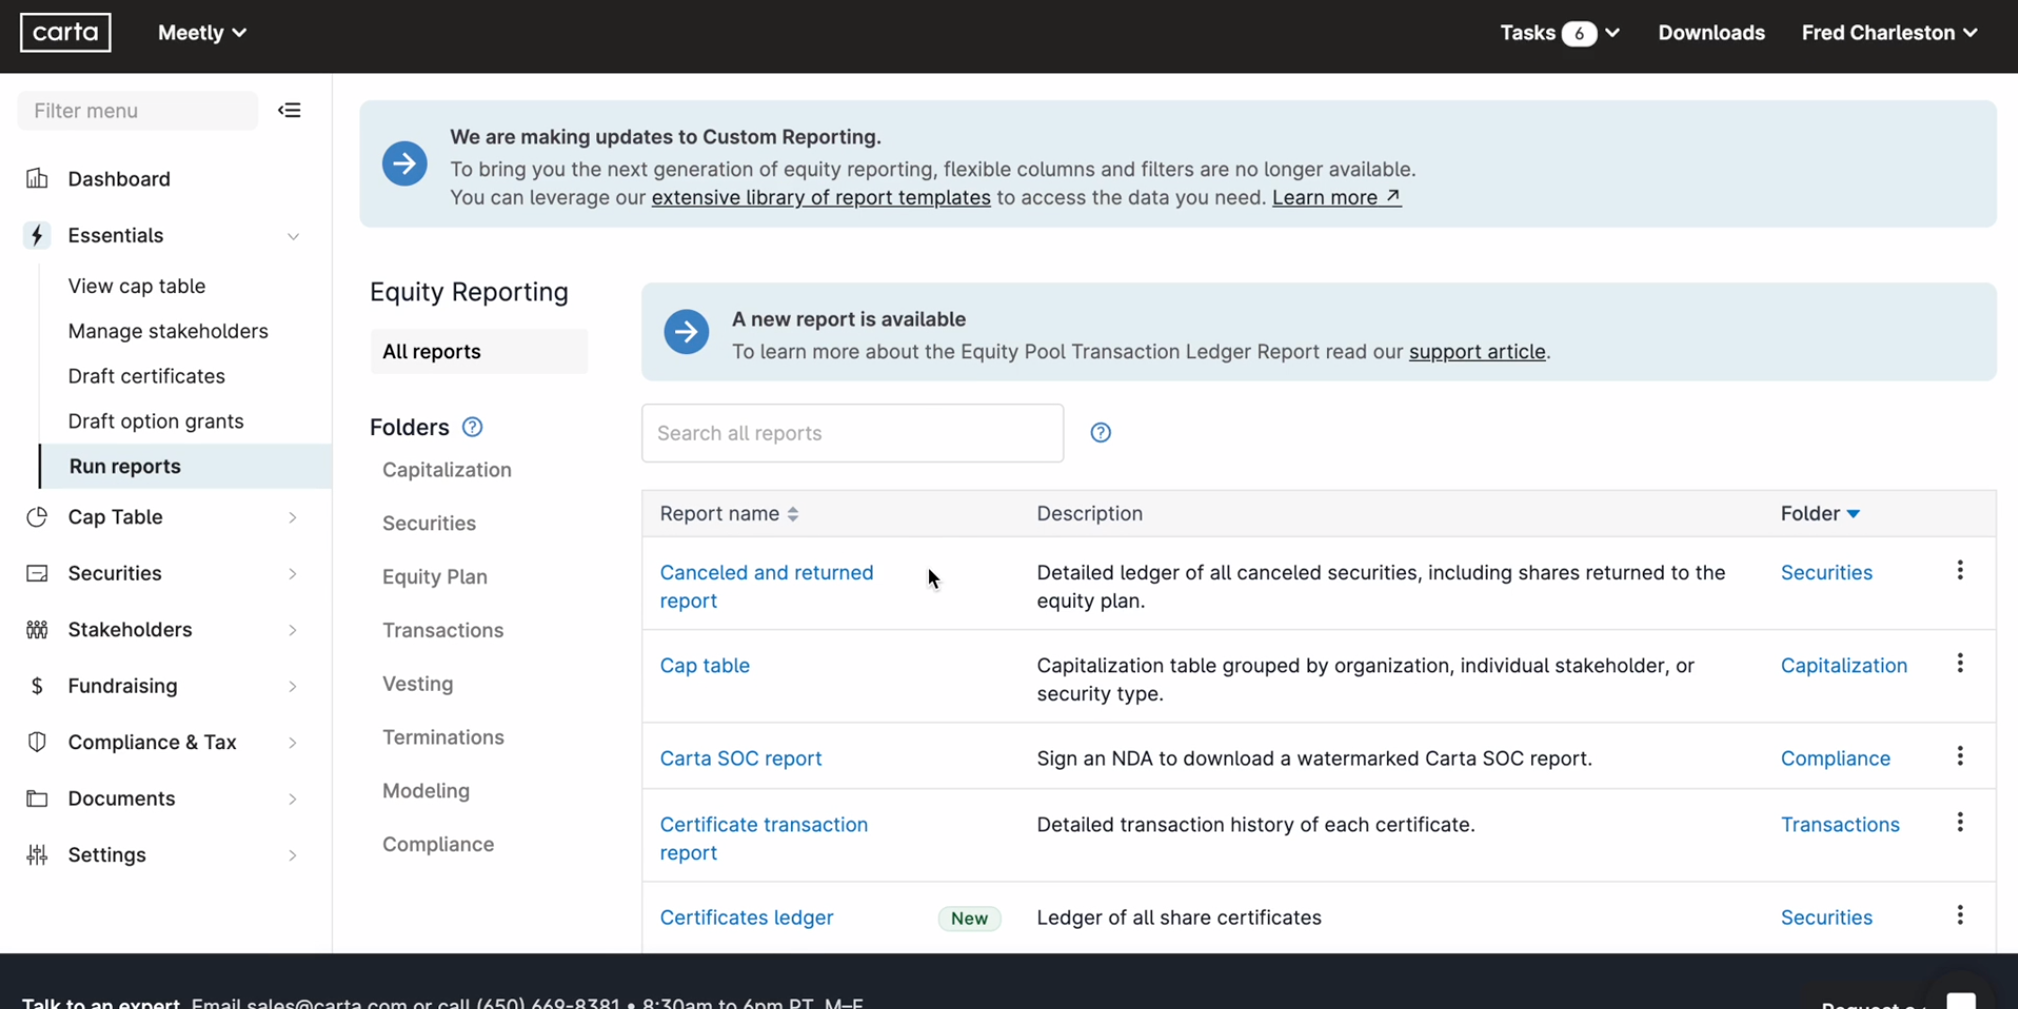Click the Documents folder icon

pyautogui.click(x=37, y=798)
